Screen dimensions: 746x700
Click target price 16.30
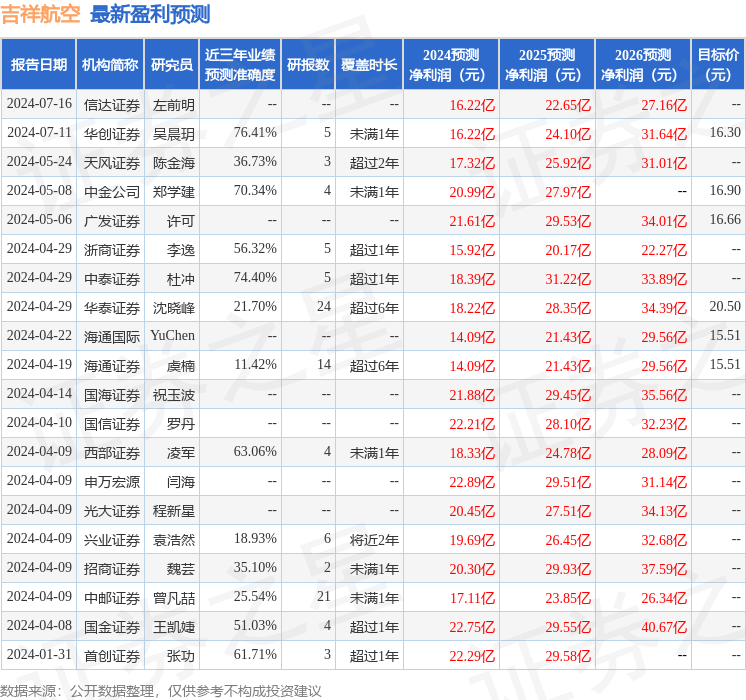coord(725,133)
